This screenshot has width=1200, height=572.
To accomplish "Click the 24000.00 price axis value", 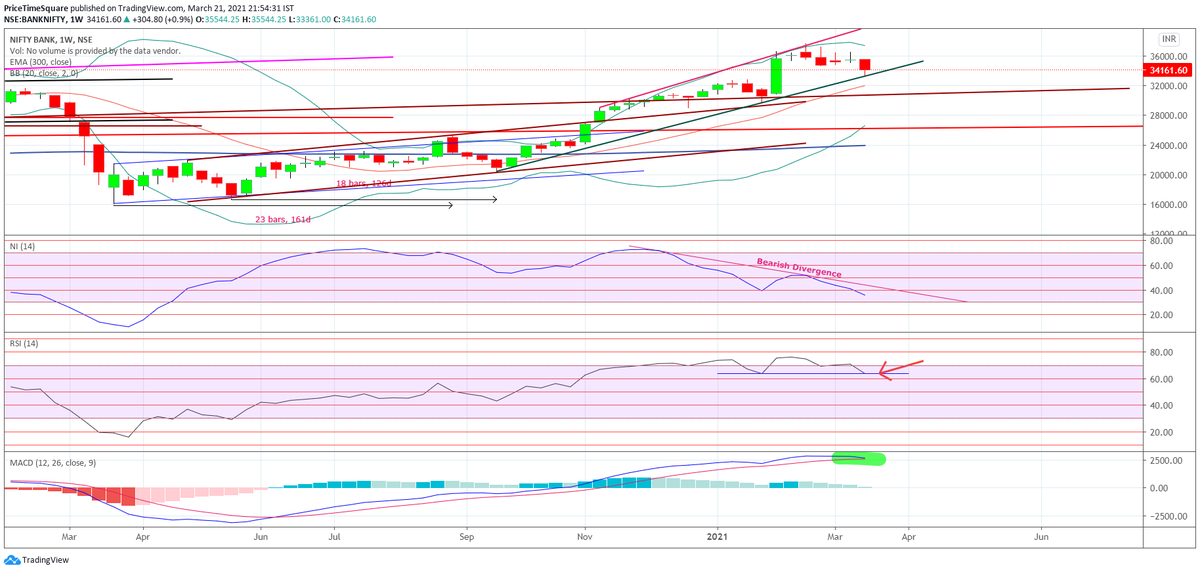I will pos(1168,146).
